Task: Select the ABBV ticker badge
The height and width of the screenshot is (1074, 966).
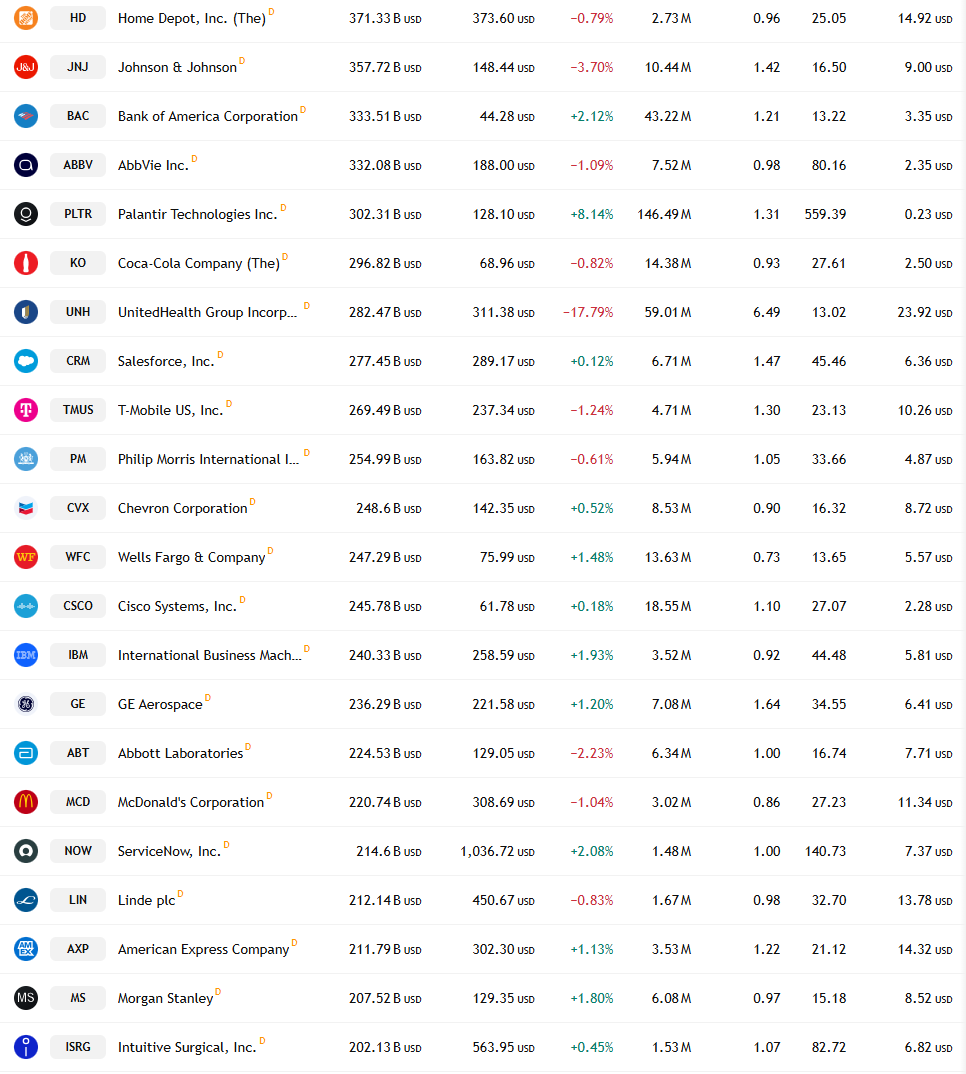Action: point(78,165)
